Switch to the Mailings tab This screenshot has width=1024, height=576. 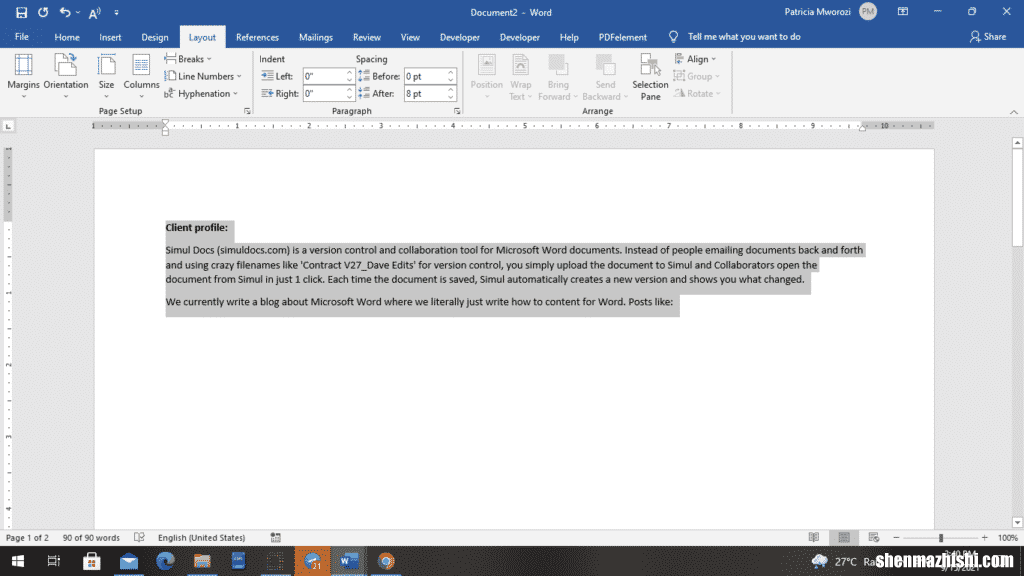[316, 37]
